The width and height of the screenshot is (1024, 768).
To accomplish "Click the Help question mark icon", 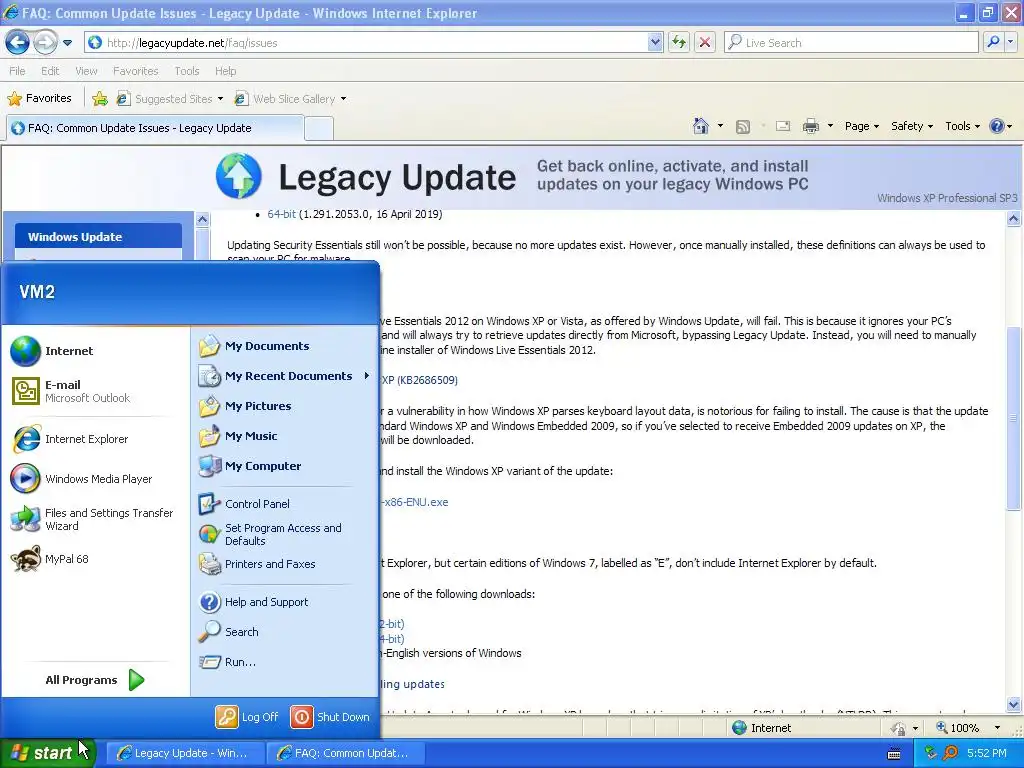I will [x=997, y=126].
